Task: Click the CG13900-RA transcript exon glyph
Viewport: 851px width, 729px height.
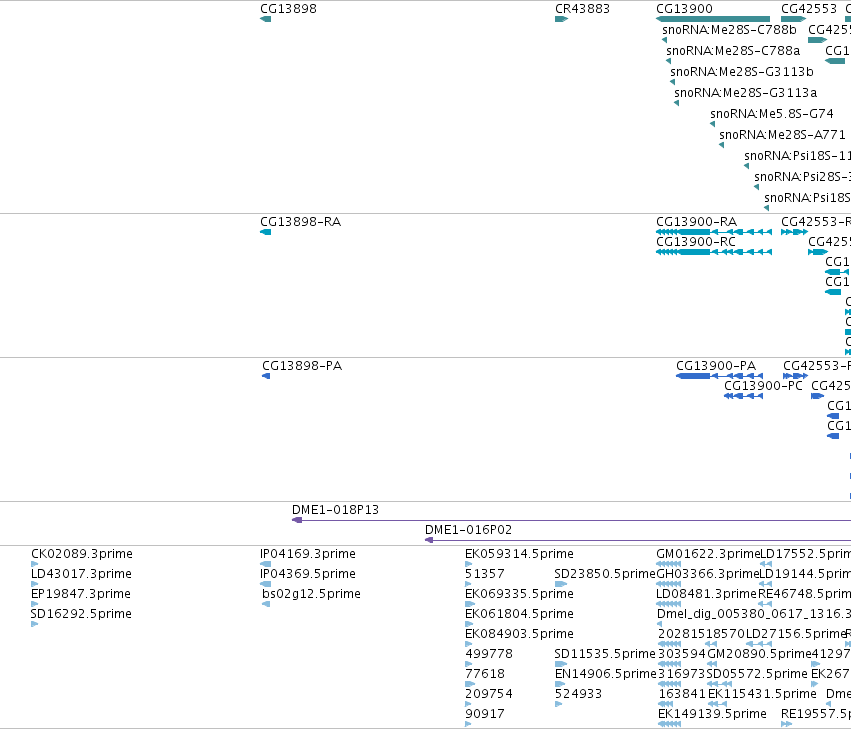Action: coord(695,232)
